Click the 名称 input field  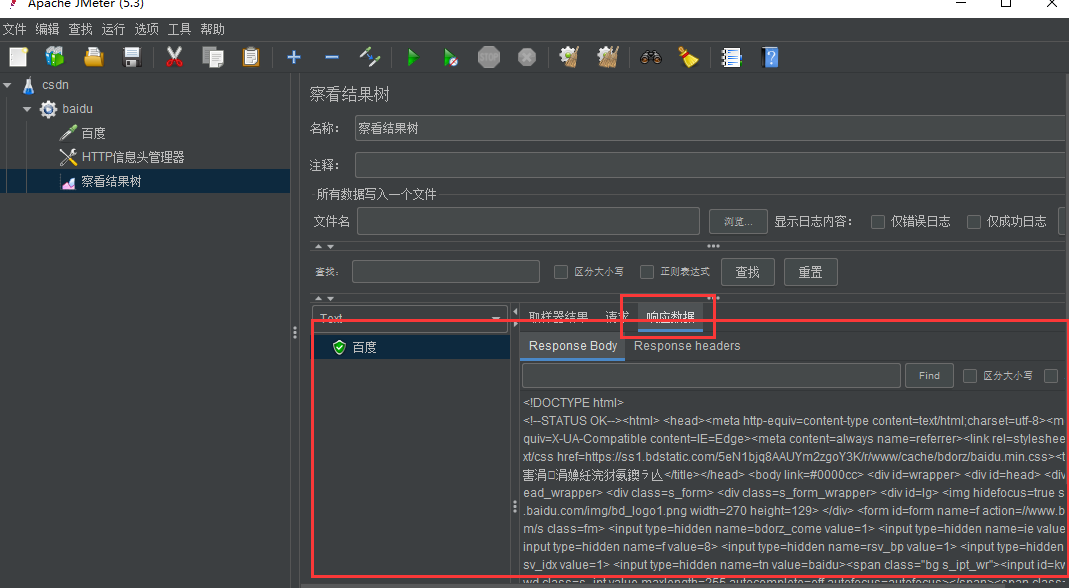712,128
